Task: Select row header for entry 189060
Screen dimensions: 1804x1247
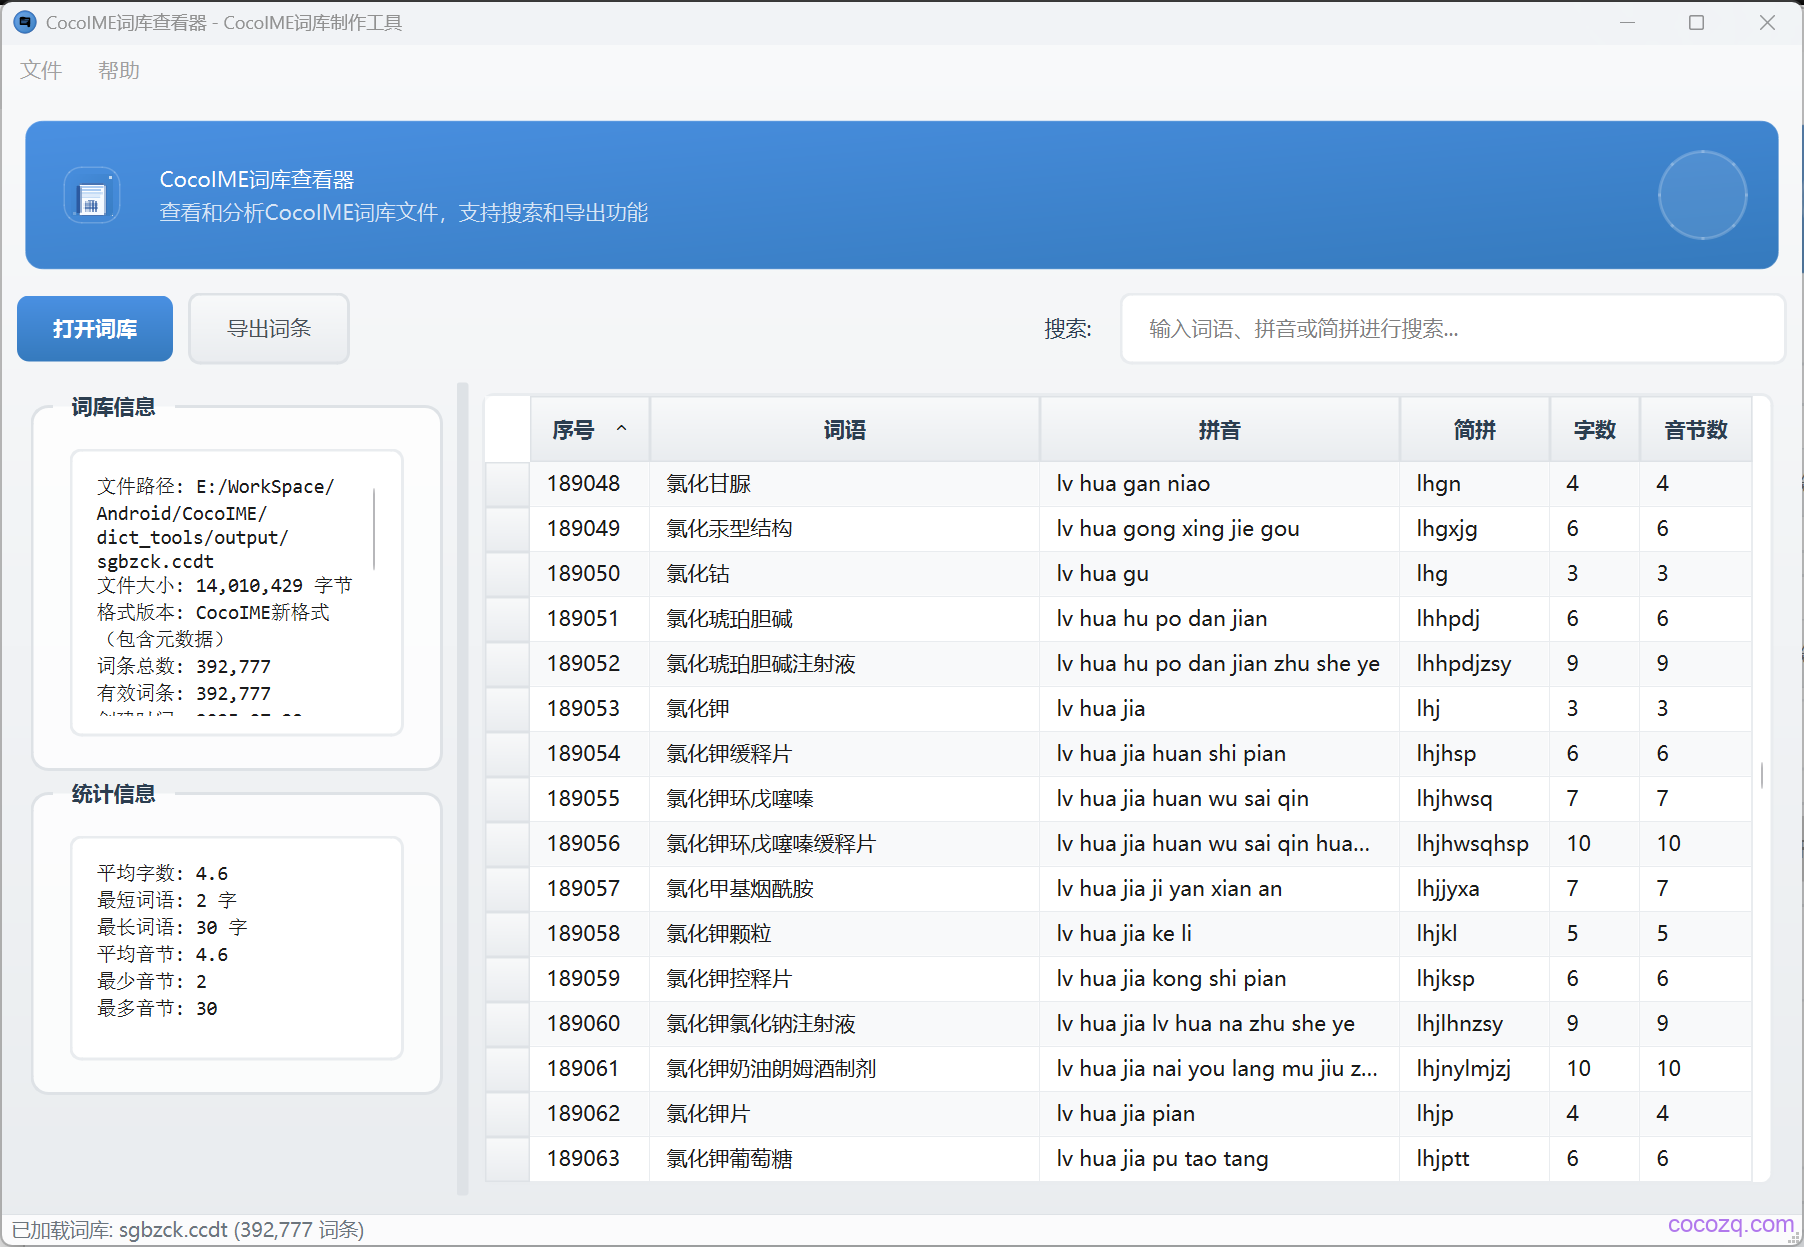Action: point(507,1024)
